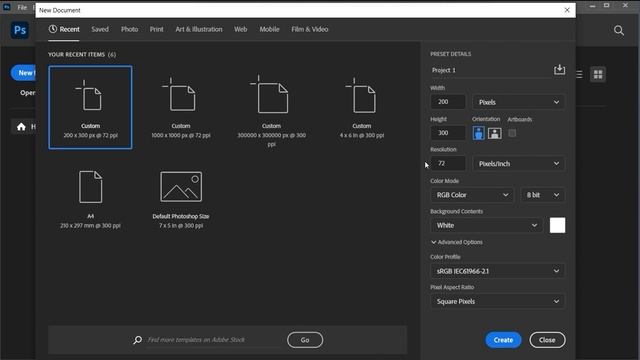Click the Photoshop Ps logo
640x360 pixels.
(x=20, y=30)
